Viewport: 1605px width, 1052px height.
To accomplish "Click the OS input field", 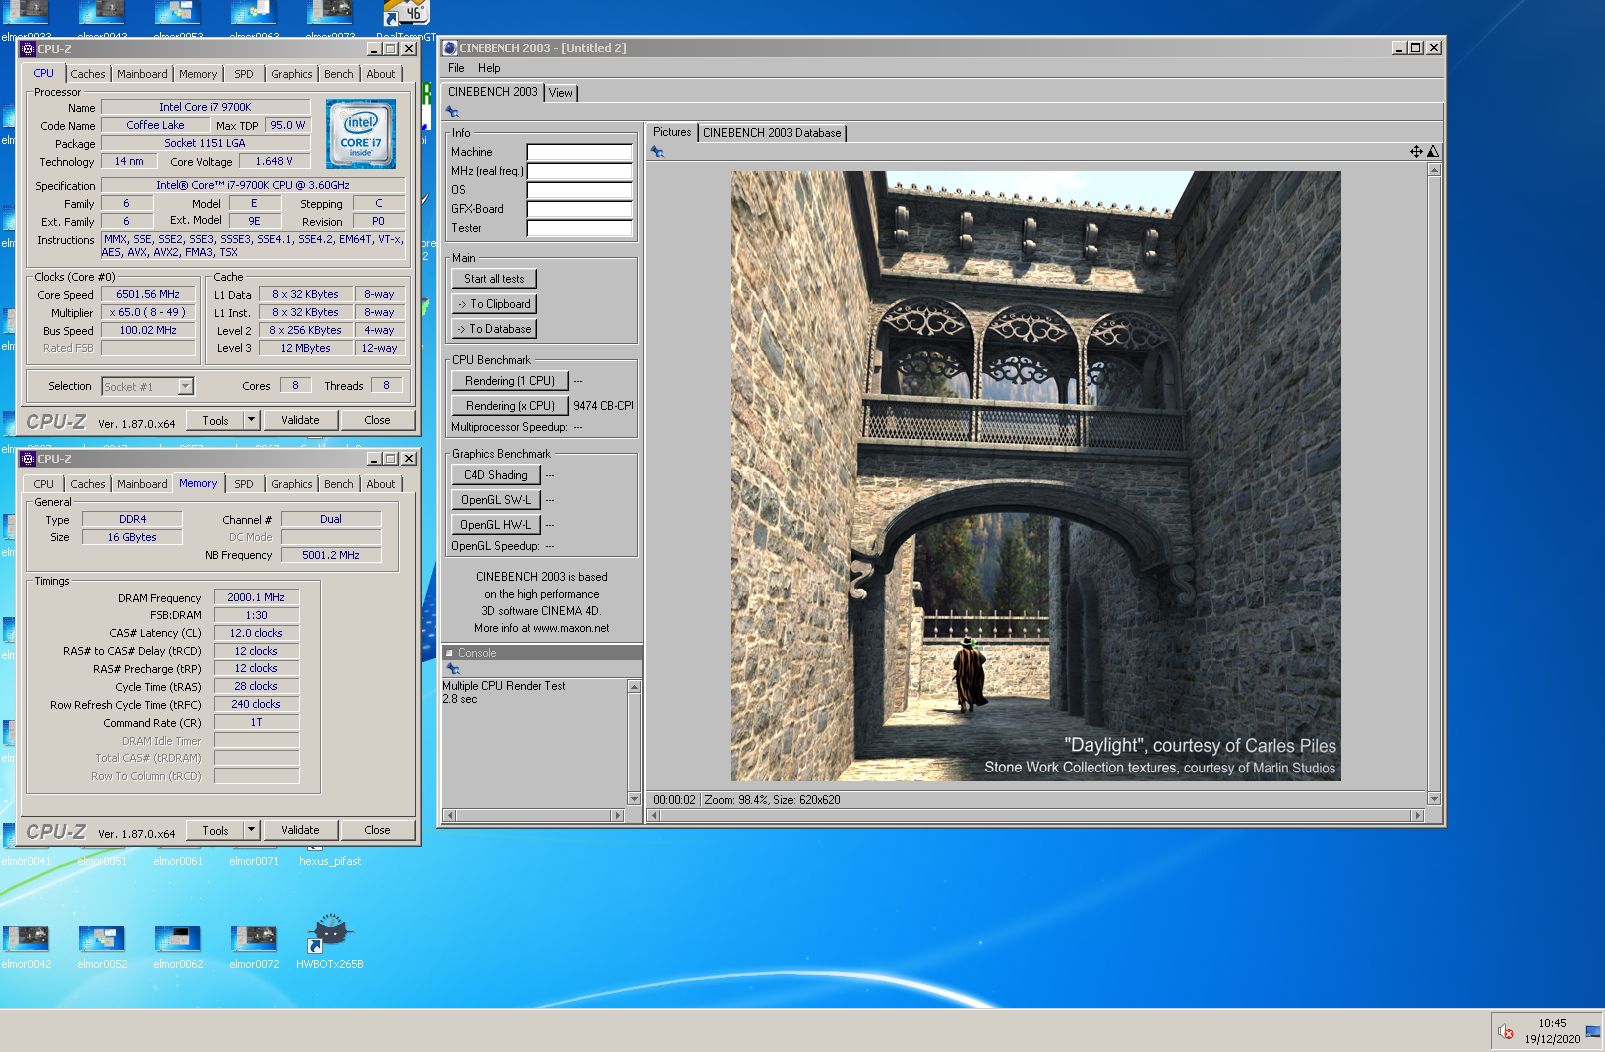I will 580,191.
